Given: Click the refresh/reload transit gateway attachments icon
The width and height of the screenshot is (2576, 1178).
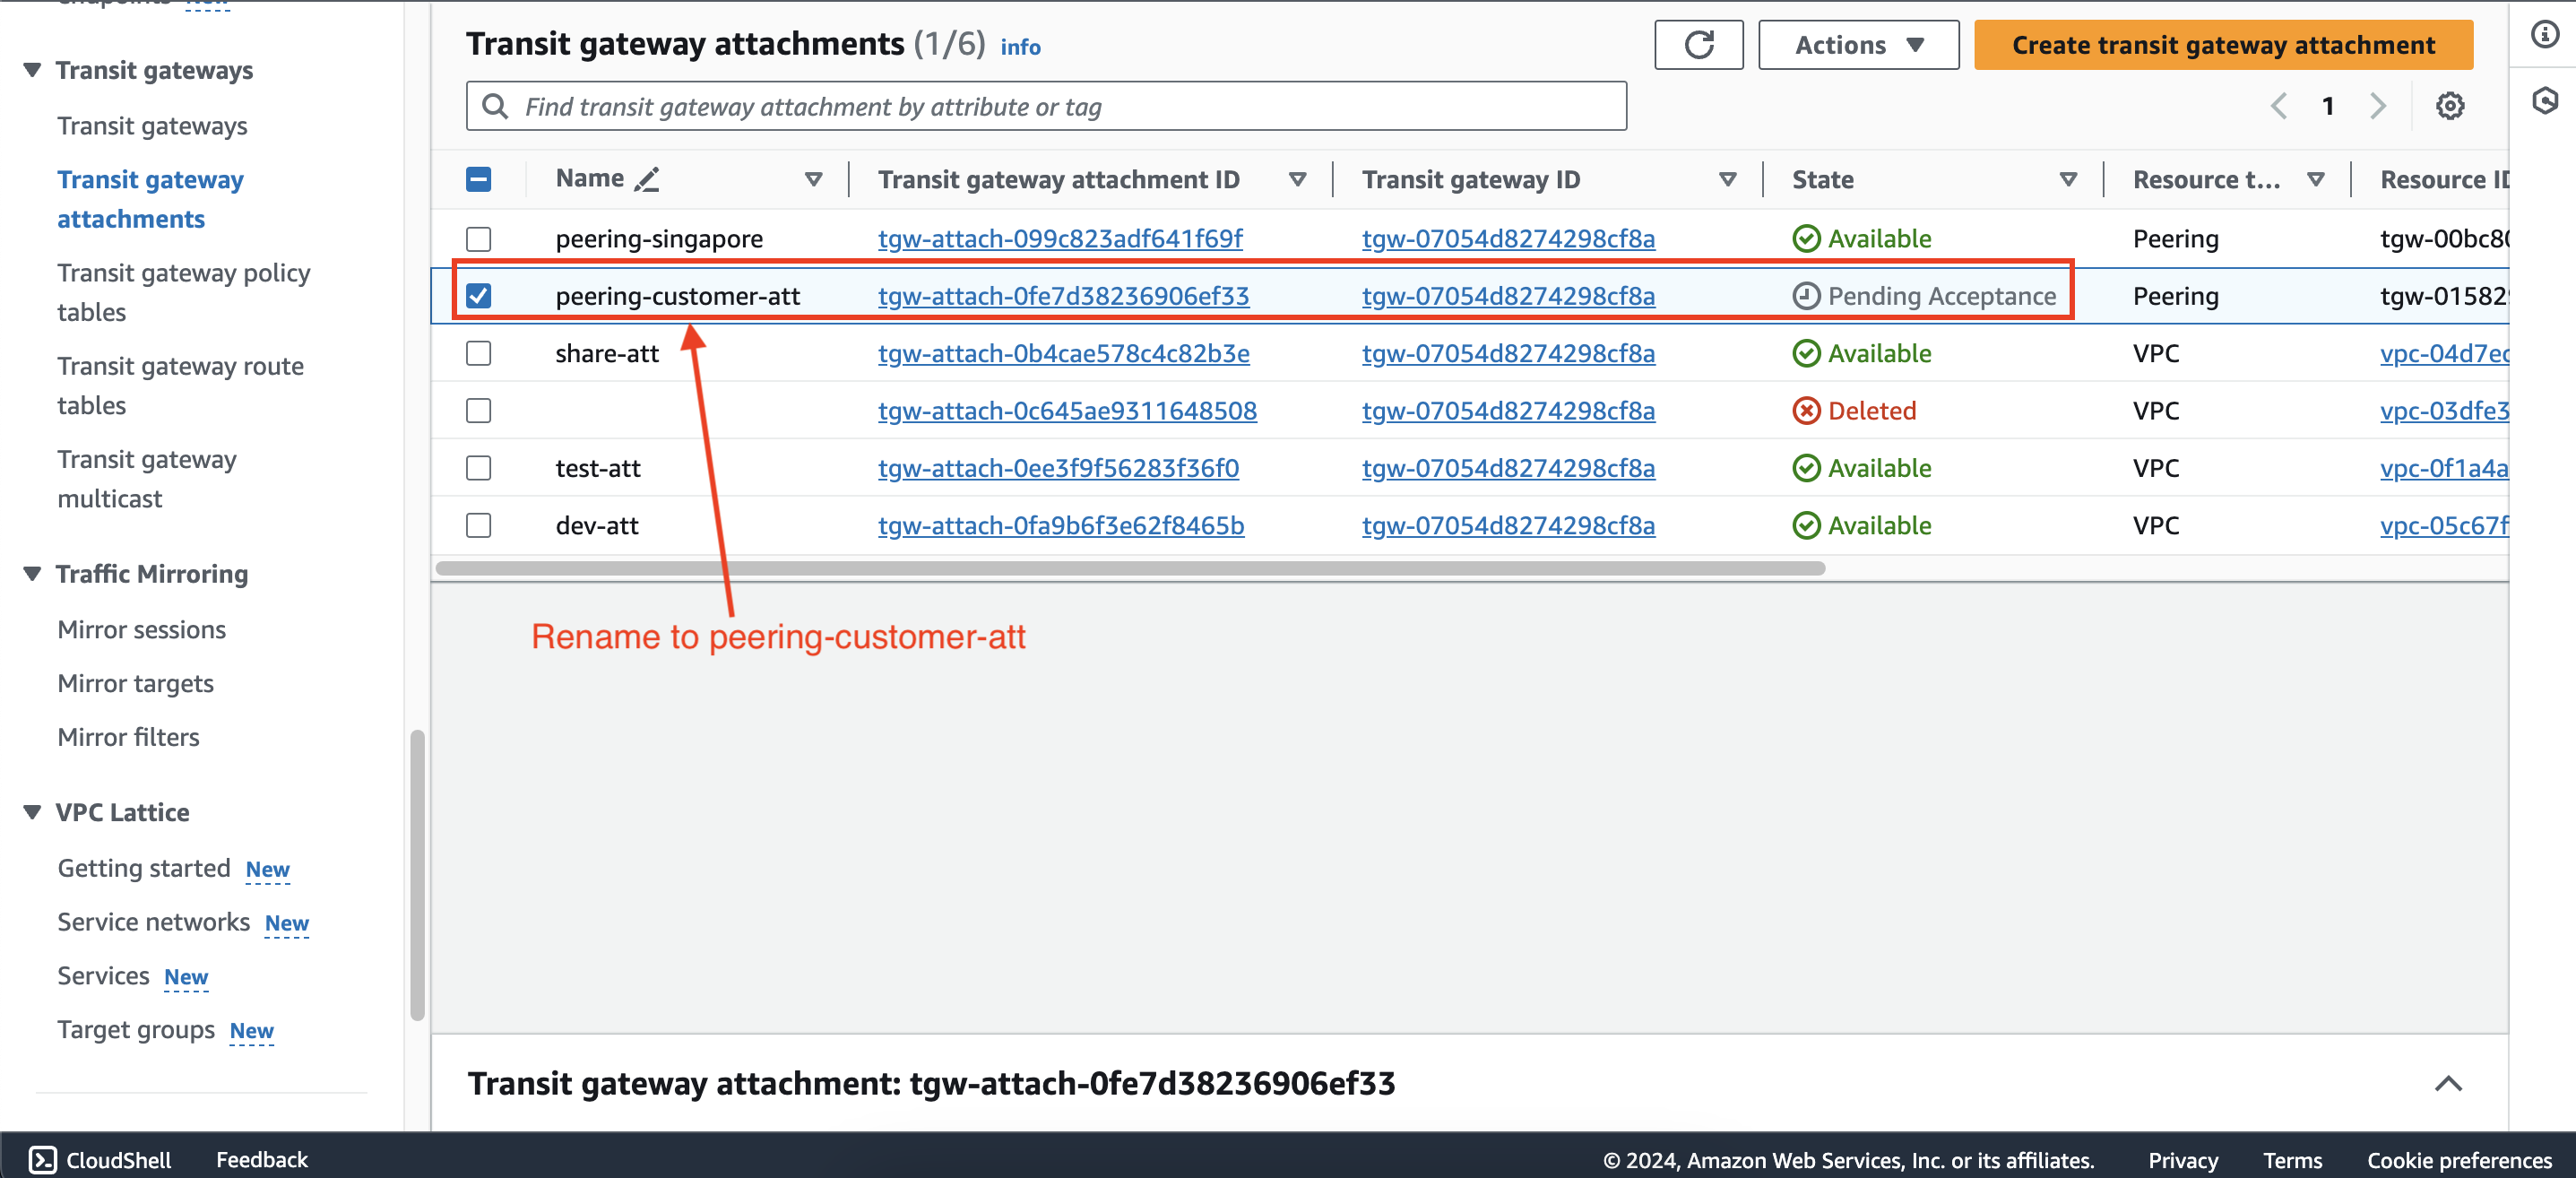Looking at the screenshot, I should click(1697, 46).
